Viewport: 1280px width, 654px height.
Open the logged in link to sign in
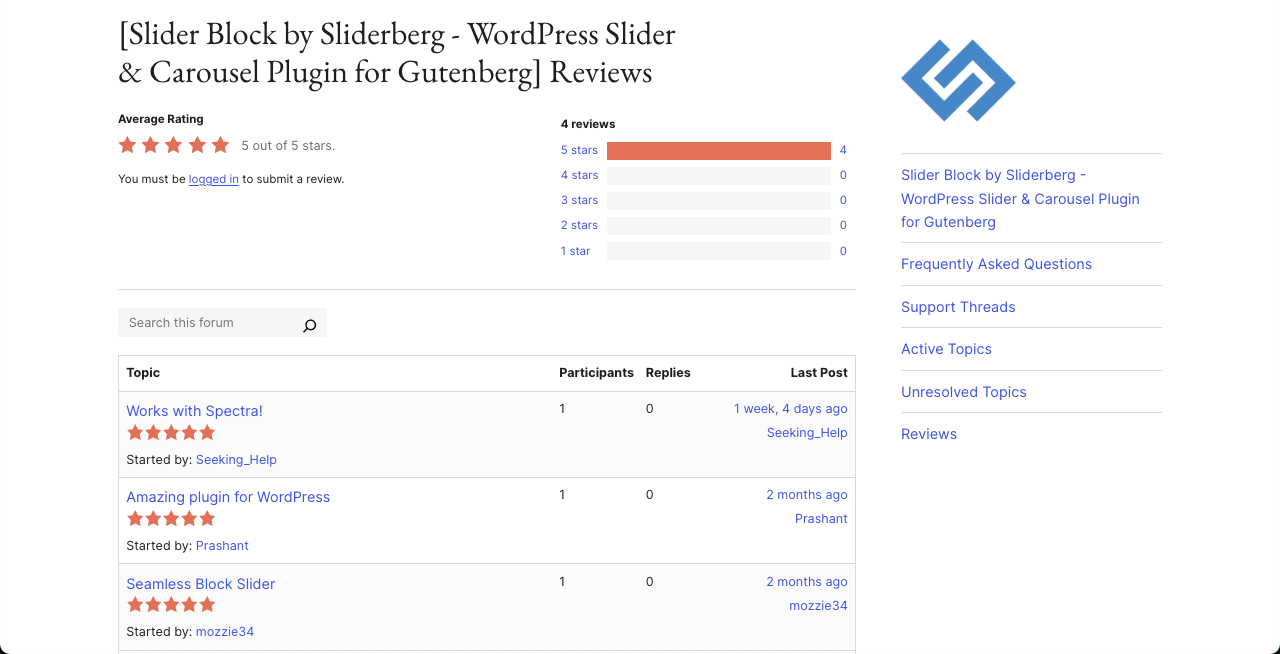pyautogui.click(x=213, y=178)
